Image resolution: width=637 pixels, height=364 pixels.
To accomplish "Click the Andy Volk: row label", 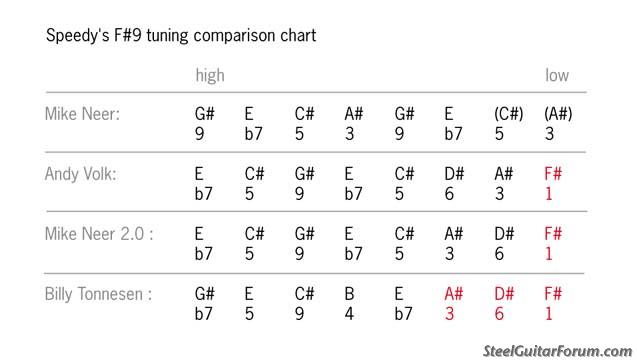I will click(x=80, y=174).
